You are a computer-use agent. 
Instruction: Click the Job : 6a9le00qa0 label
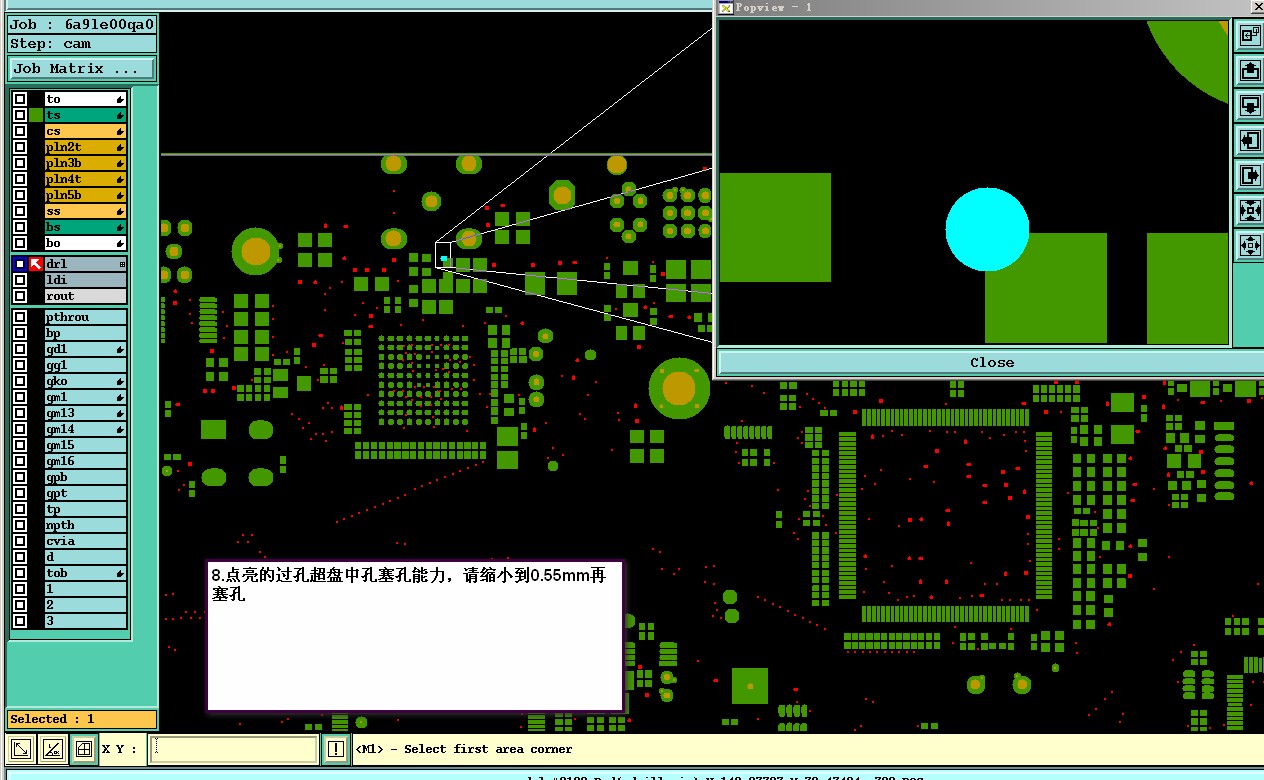[82, 24]
